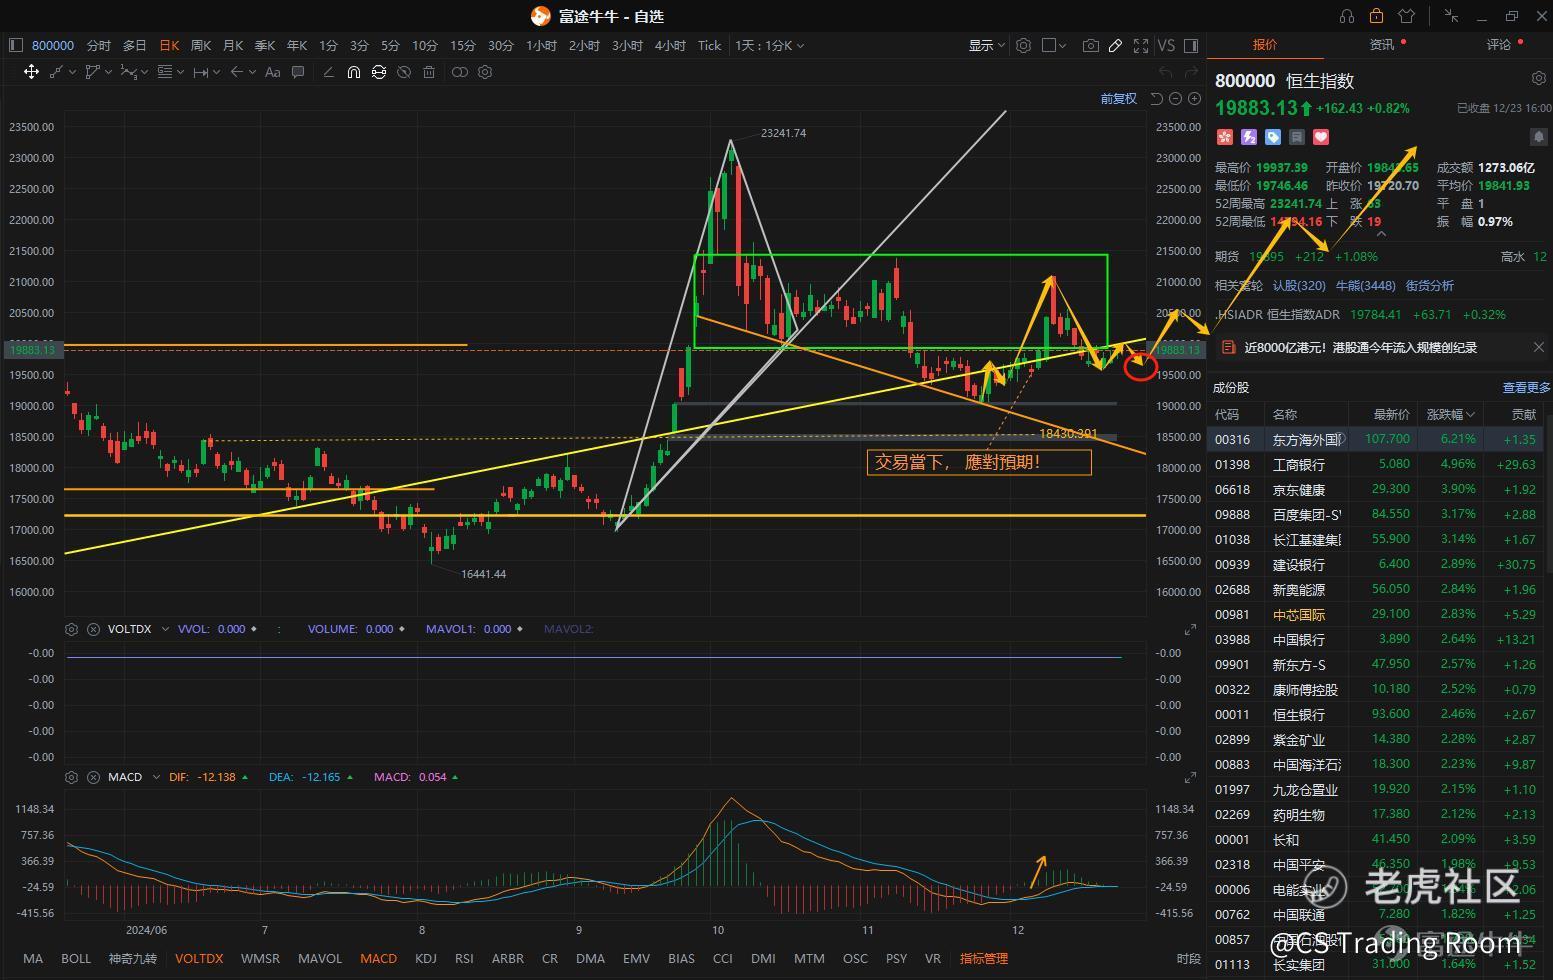Select the move/crosshair cursor drawing tool
1553x980 pixels.
pos(31,72)
